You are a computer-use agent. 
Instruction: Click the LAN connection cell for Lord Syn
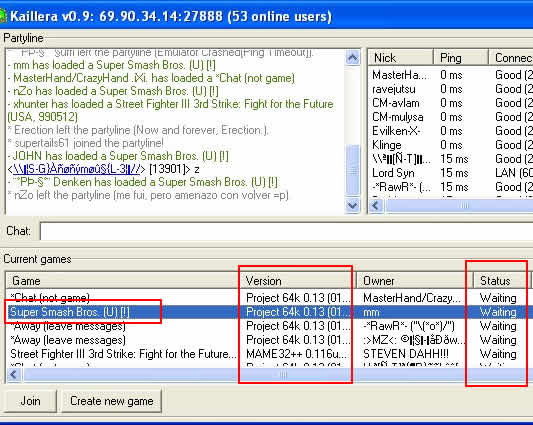514,173
